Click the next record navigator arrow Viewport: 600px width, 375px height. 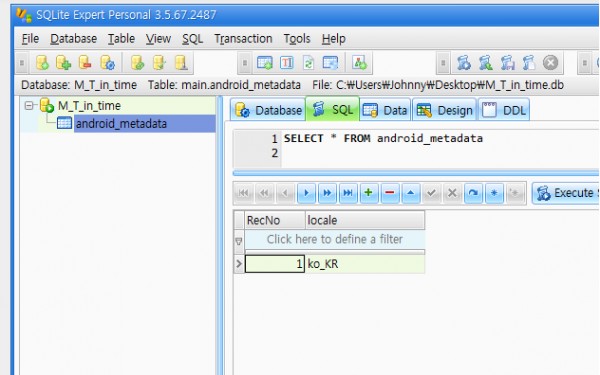(x=306, y=193)
